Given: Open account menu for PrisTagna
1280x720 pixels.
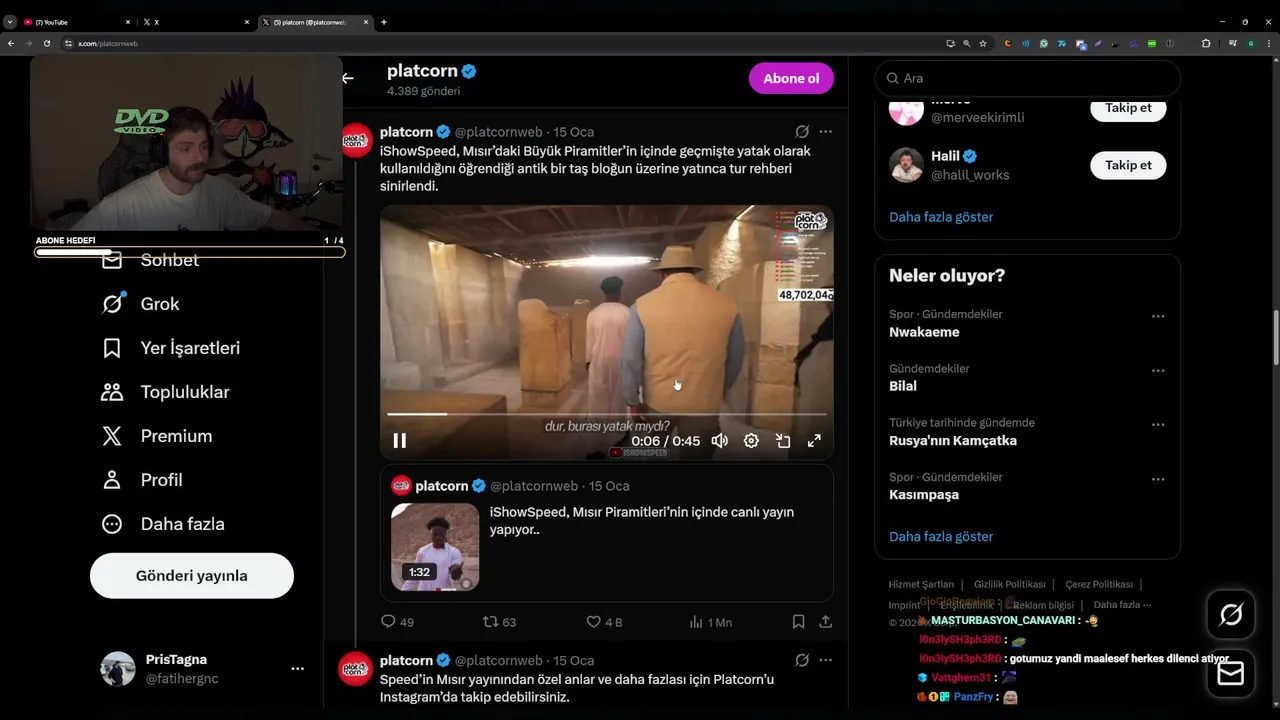Looking at the screenshot, I should (x=297, y=668).
